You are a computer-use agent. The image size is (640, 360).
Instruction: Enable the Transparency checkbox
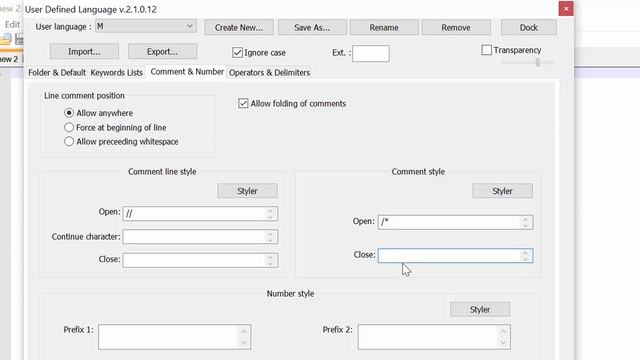click(486, 50)
